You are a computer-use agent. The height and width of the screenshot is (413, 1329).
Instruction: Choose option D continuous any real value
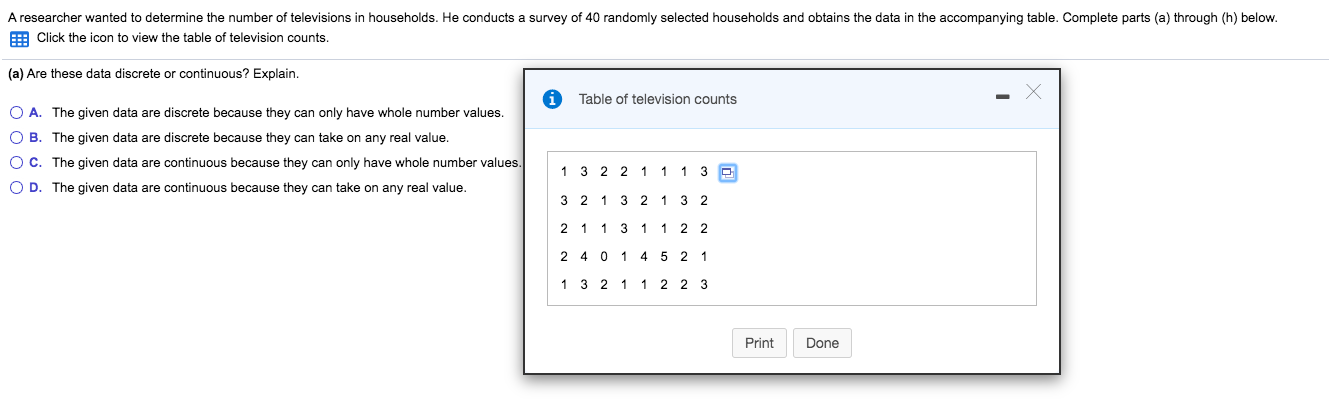click(18, 188)
